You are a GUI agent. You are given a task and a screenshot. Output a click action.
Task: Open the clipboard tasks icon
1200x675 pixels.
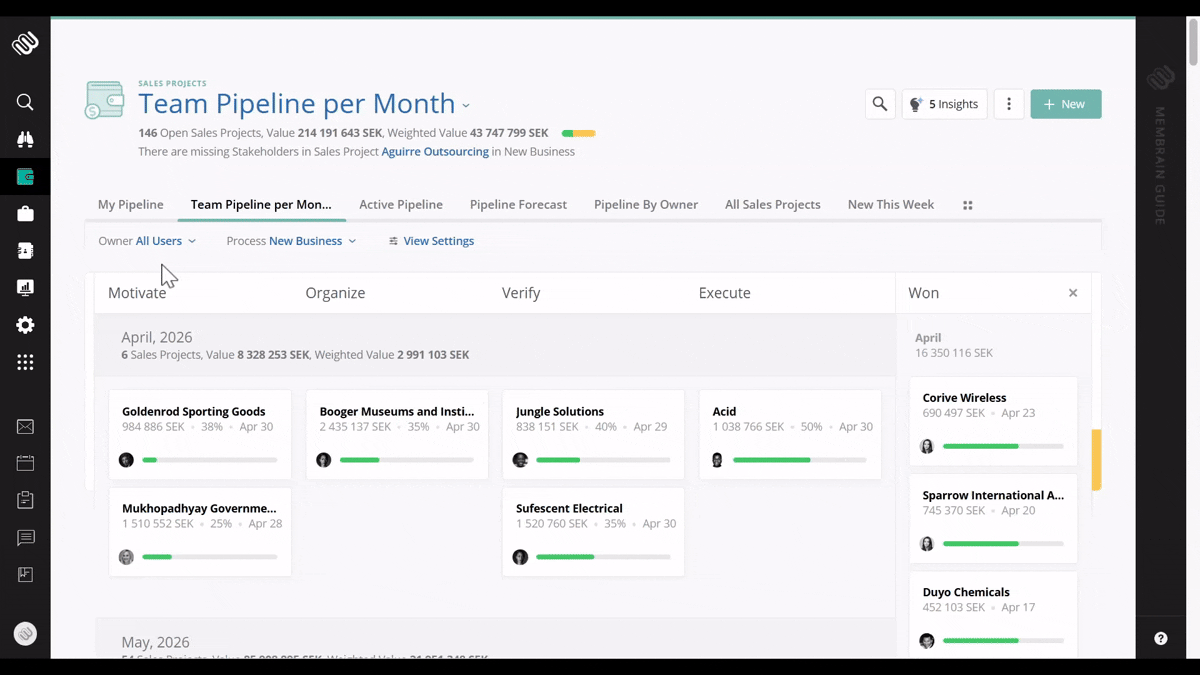25,500
